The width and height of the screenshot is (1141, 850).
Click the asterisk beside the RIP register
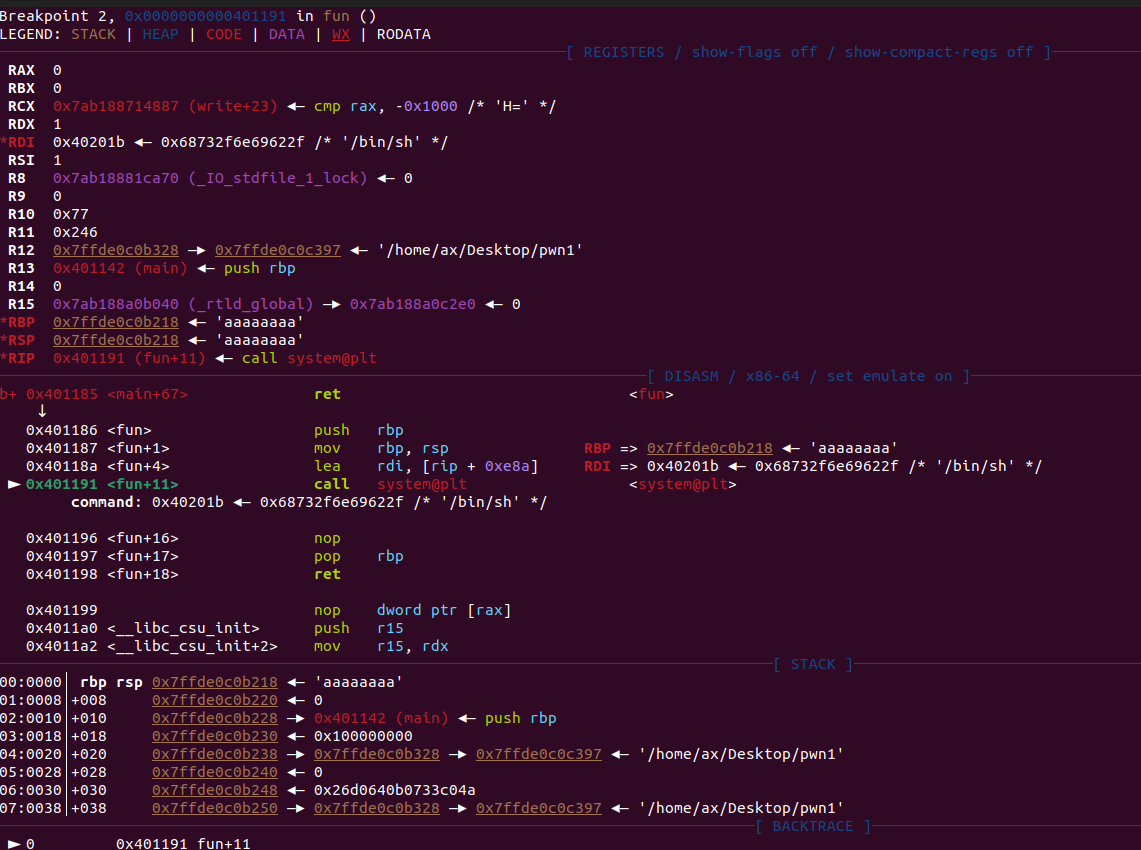pyautogui.click(x=4, y=358)
